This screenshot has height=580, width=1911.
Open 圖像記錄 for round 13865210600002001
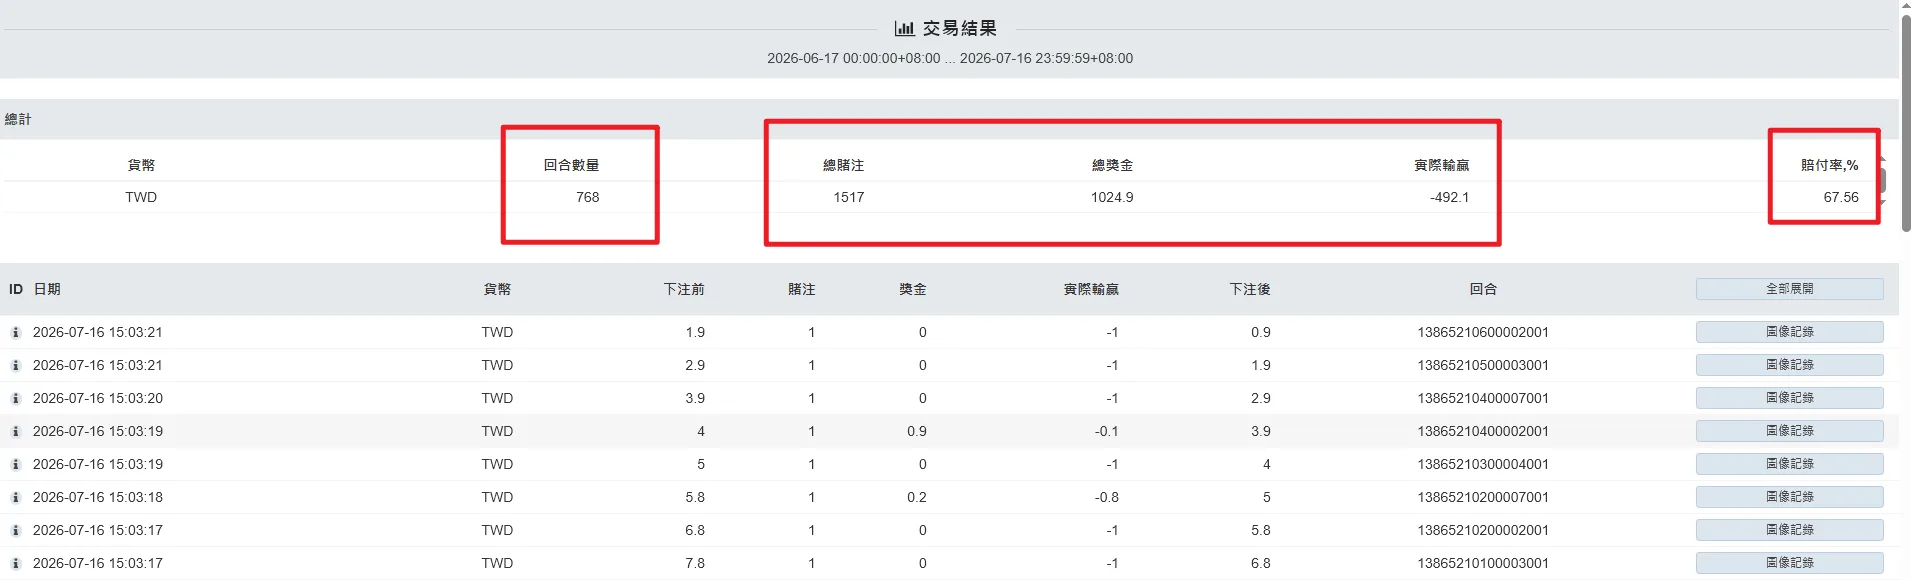click(1789, 332)
